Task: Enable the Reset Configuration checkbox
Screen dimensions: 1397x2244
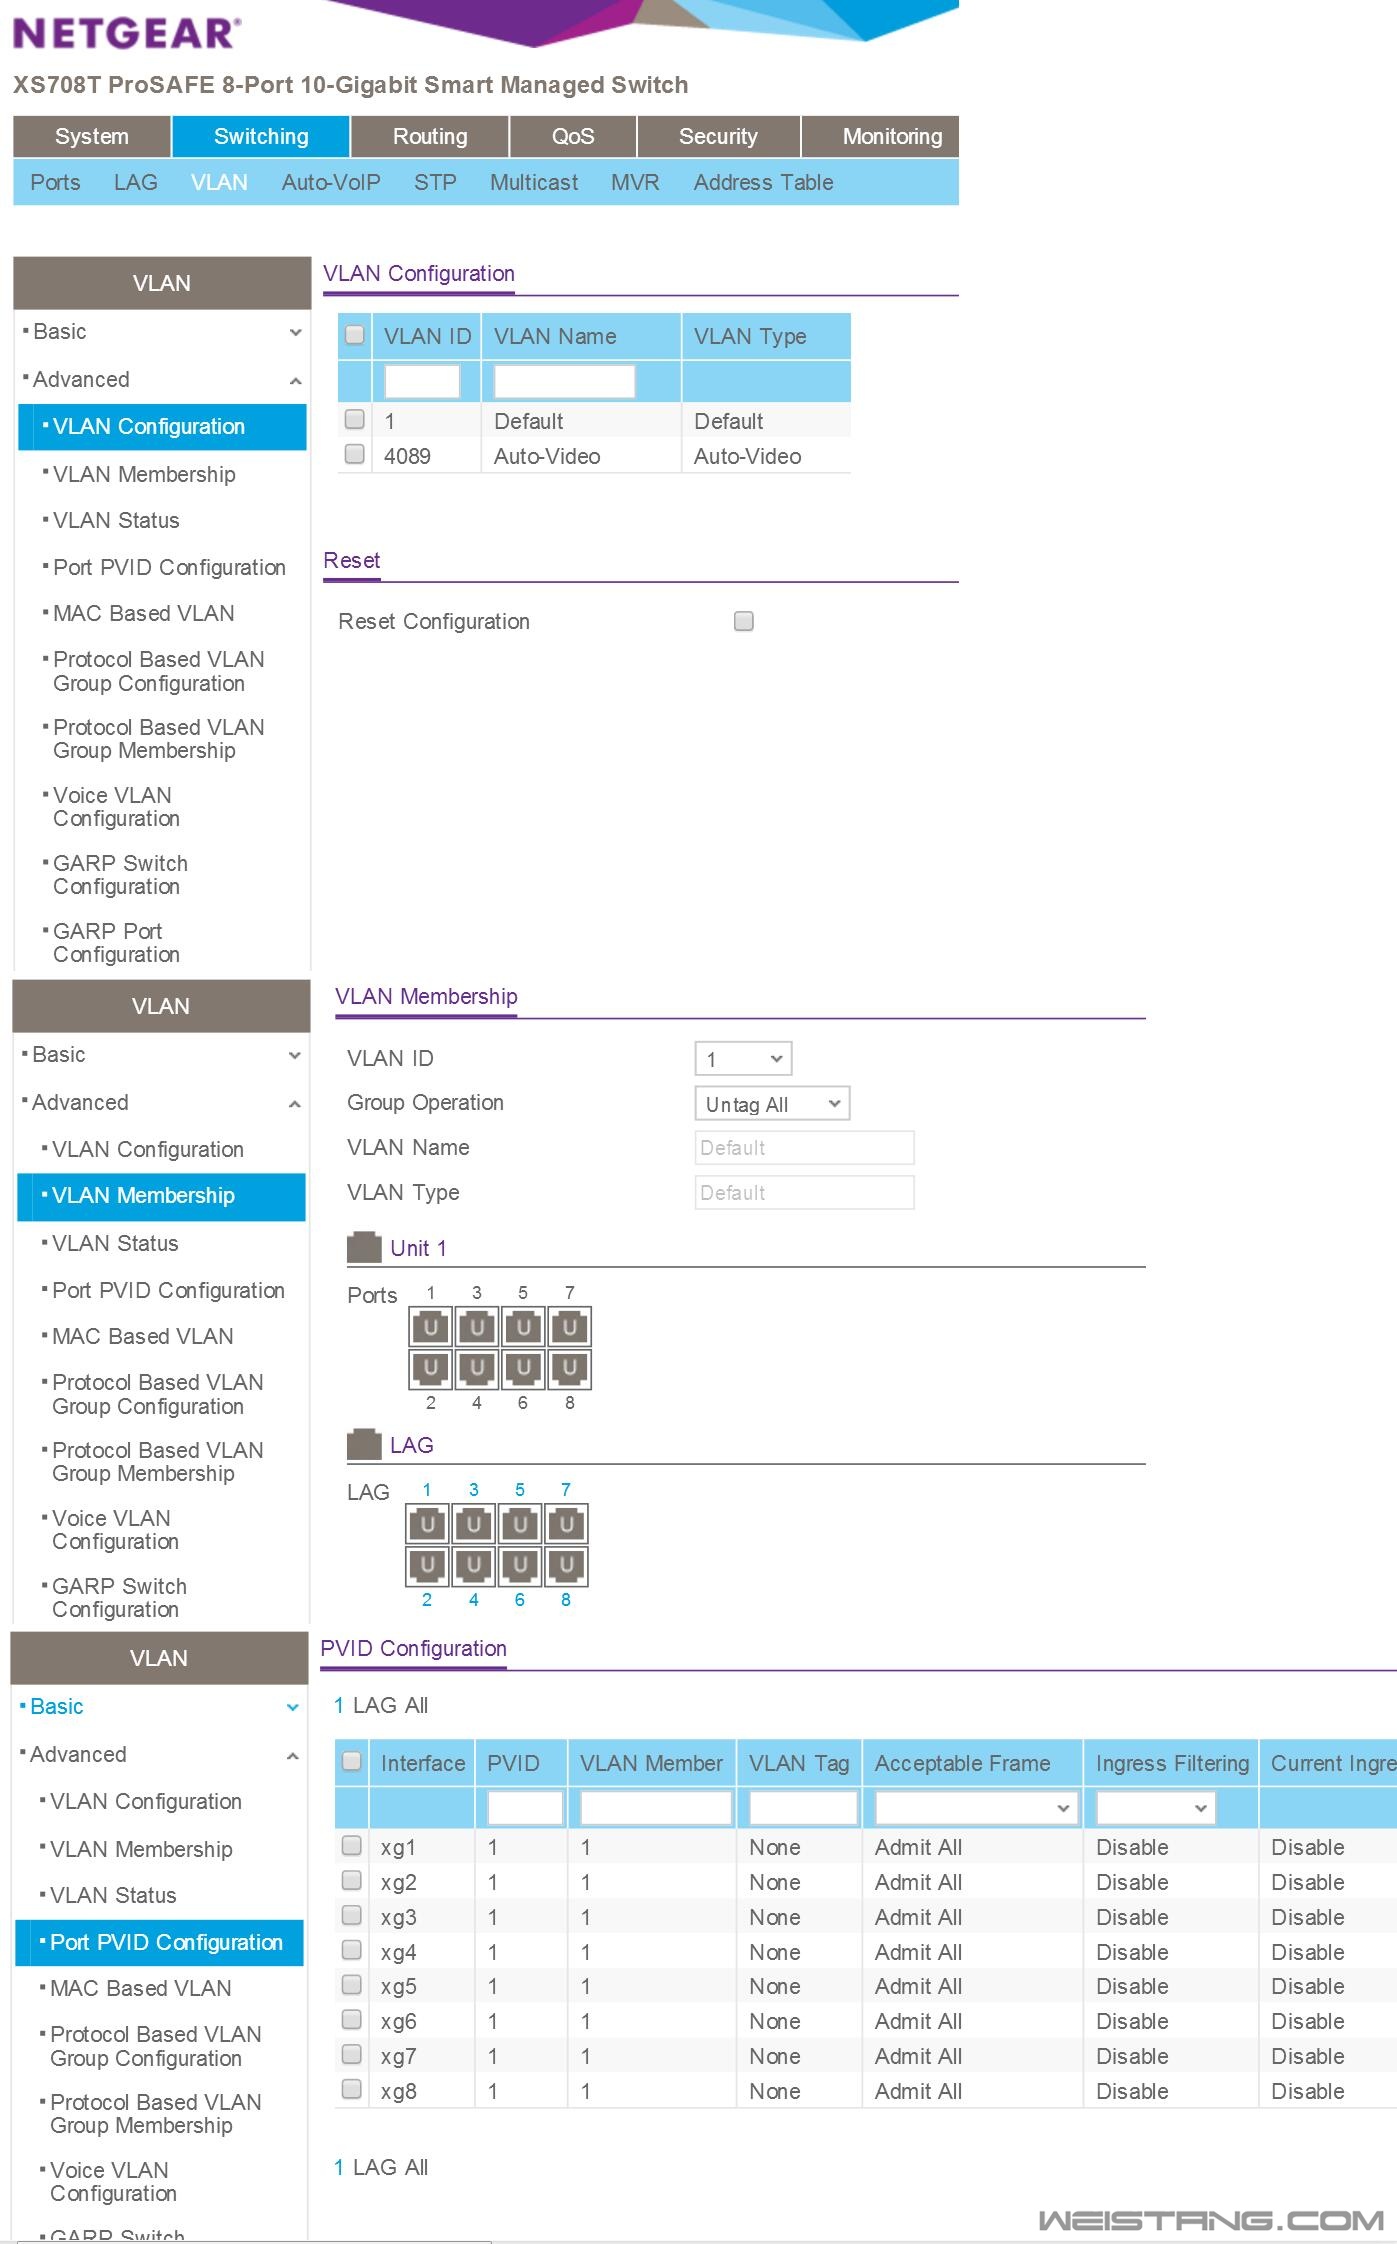Action: tap(744, 621)
